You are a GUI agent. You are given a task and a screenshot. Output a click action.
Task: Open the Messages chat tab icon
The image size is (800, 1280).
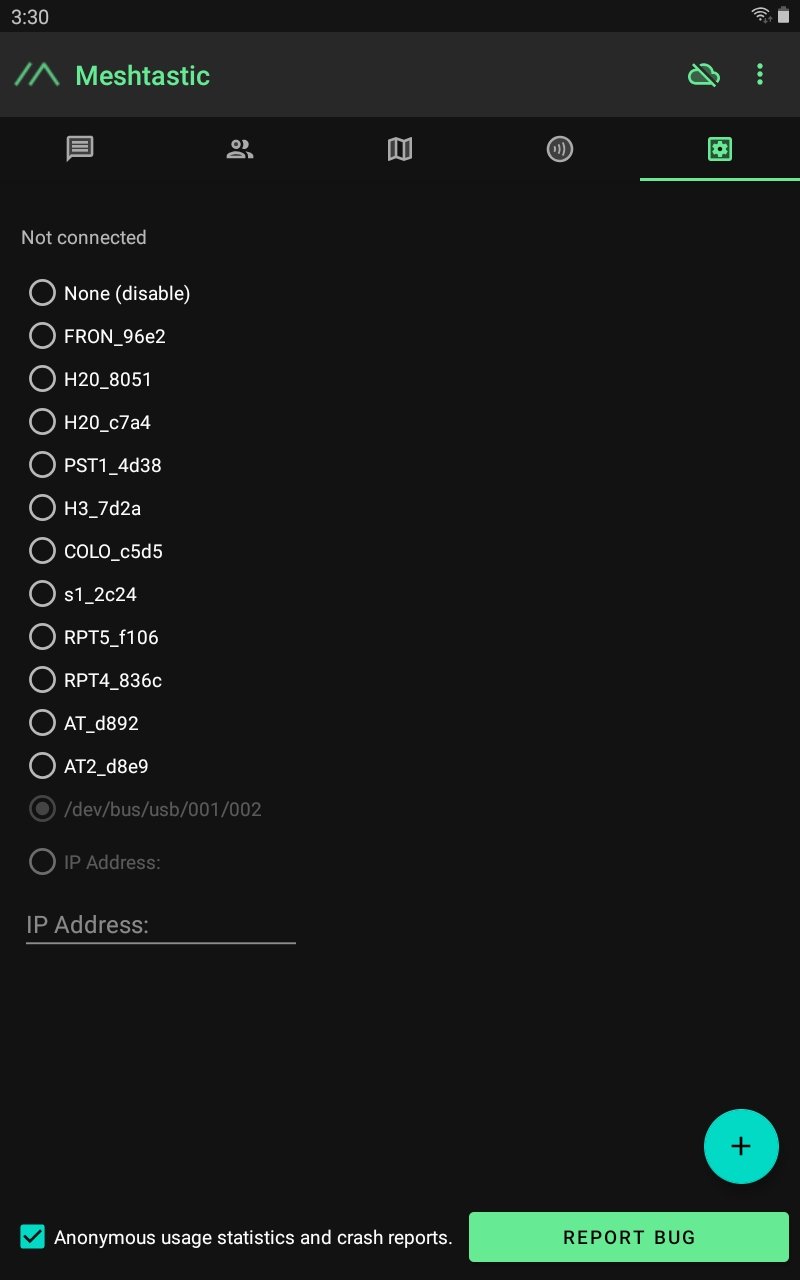pyautogui.click(x=80, y=150)
